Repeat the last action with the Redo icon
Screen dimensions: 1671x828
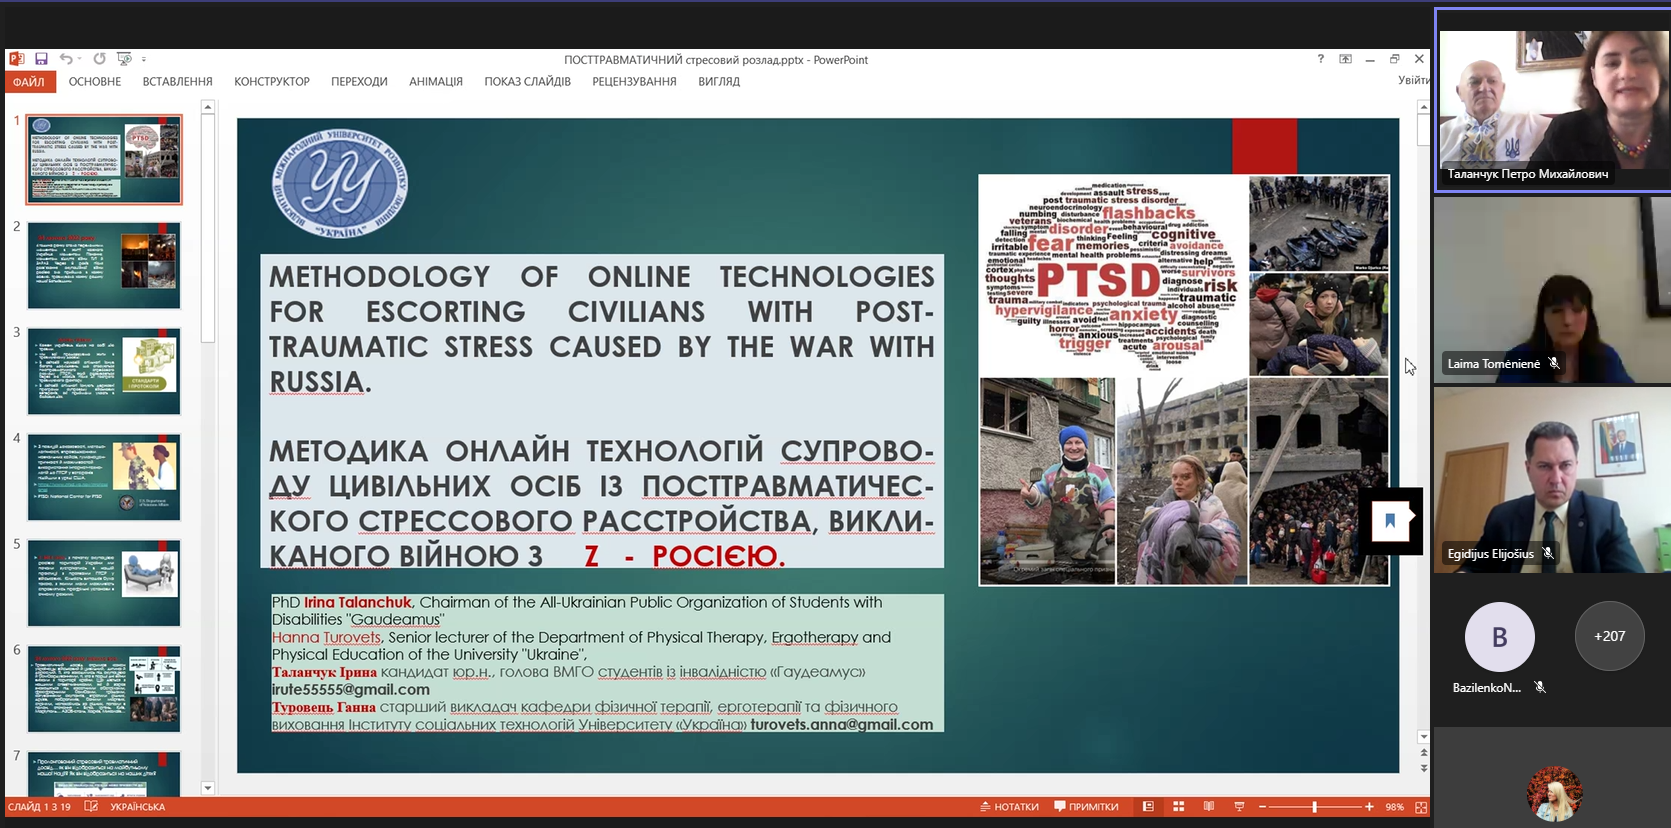click(x=99, y=59)
